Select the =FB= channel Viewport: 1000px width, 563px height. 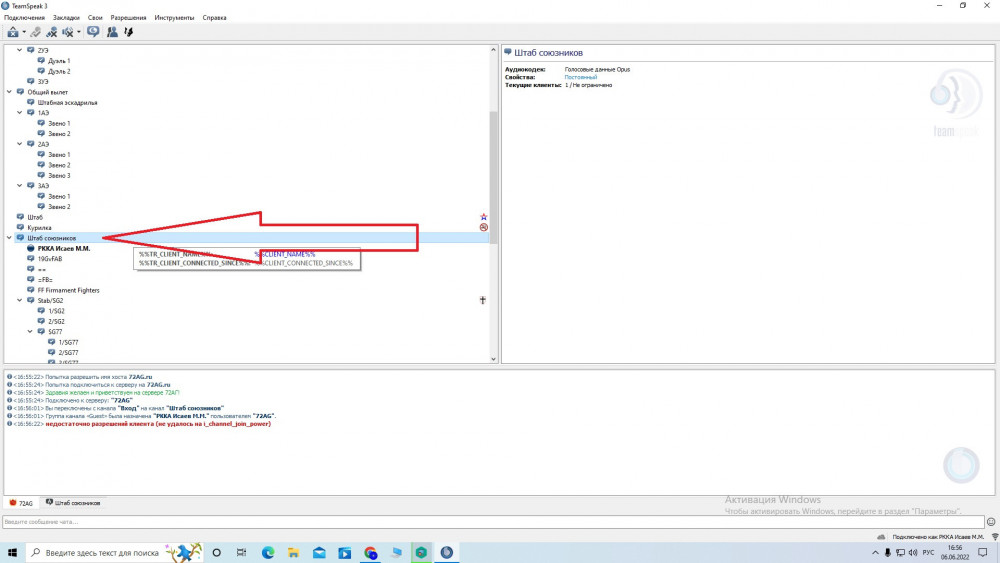click(45, 280)
